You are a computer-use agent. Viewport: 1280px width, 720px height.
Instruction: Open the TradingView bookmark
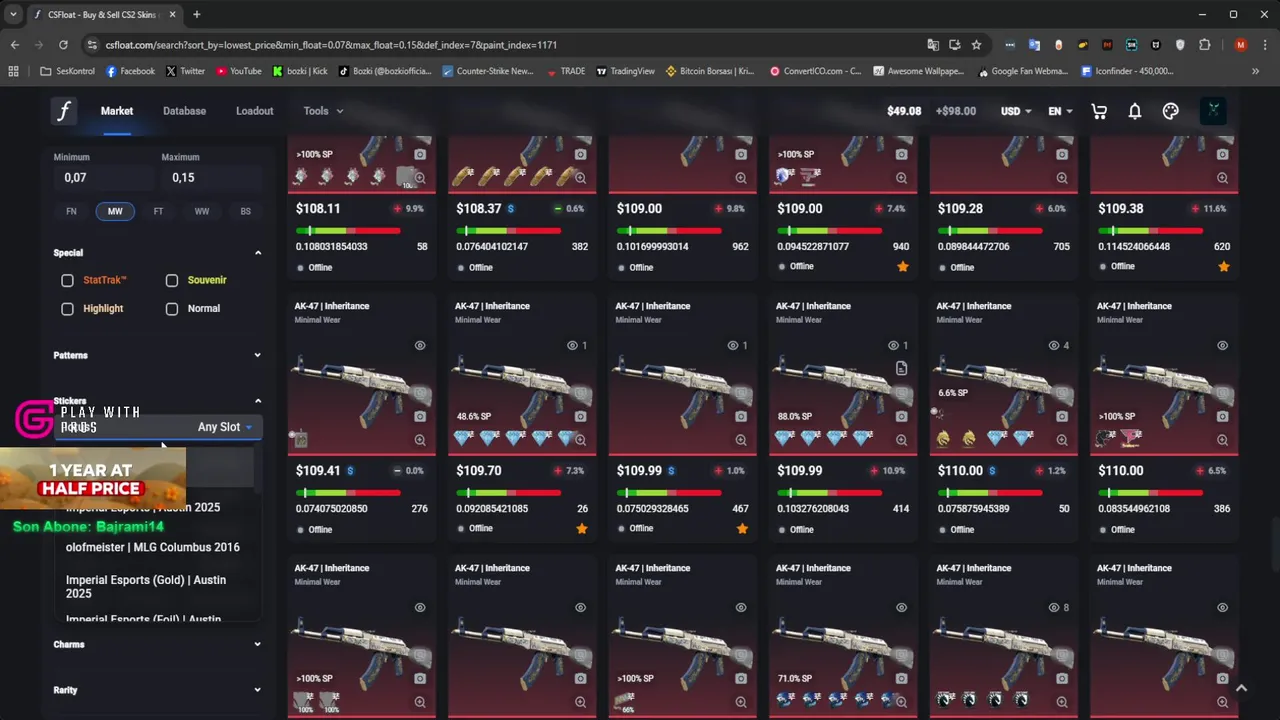click(x=625, y=71)
